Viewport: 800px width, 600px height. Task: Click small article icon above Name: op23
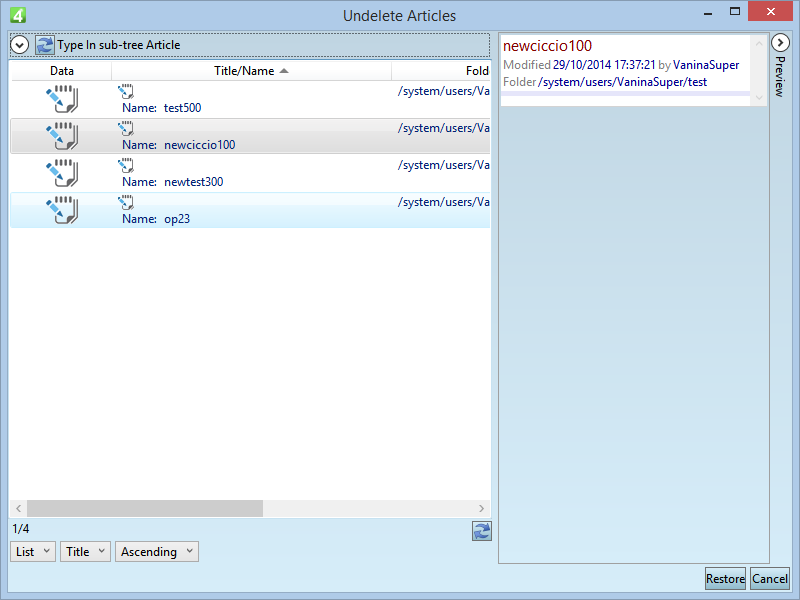coord(126,203)
